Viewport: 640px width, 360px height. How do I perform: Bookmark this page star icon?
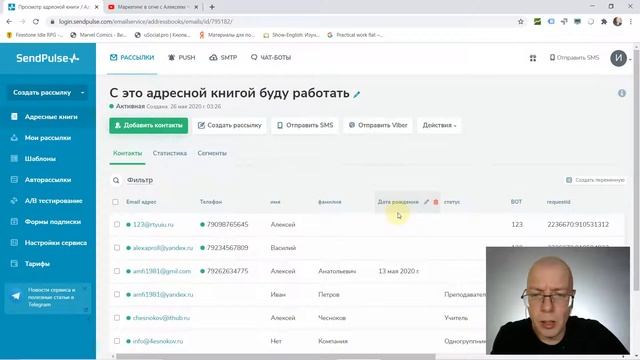coord(520,22)
